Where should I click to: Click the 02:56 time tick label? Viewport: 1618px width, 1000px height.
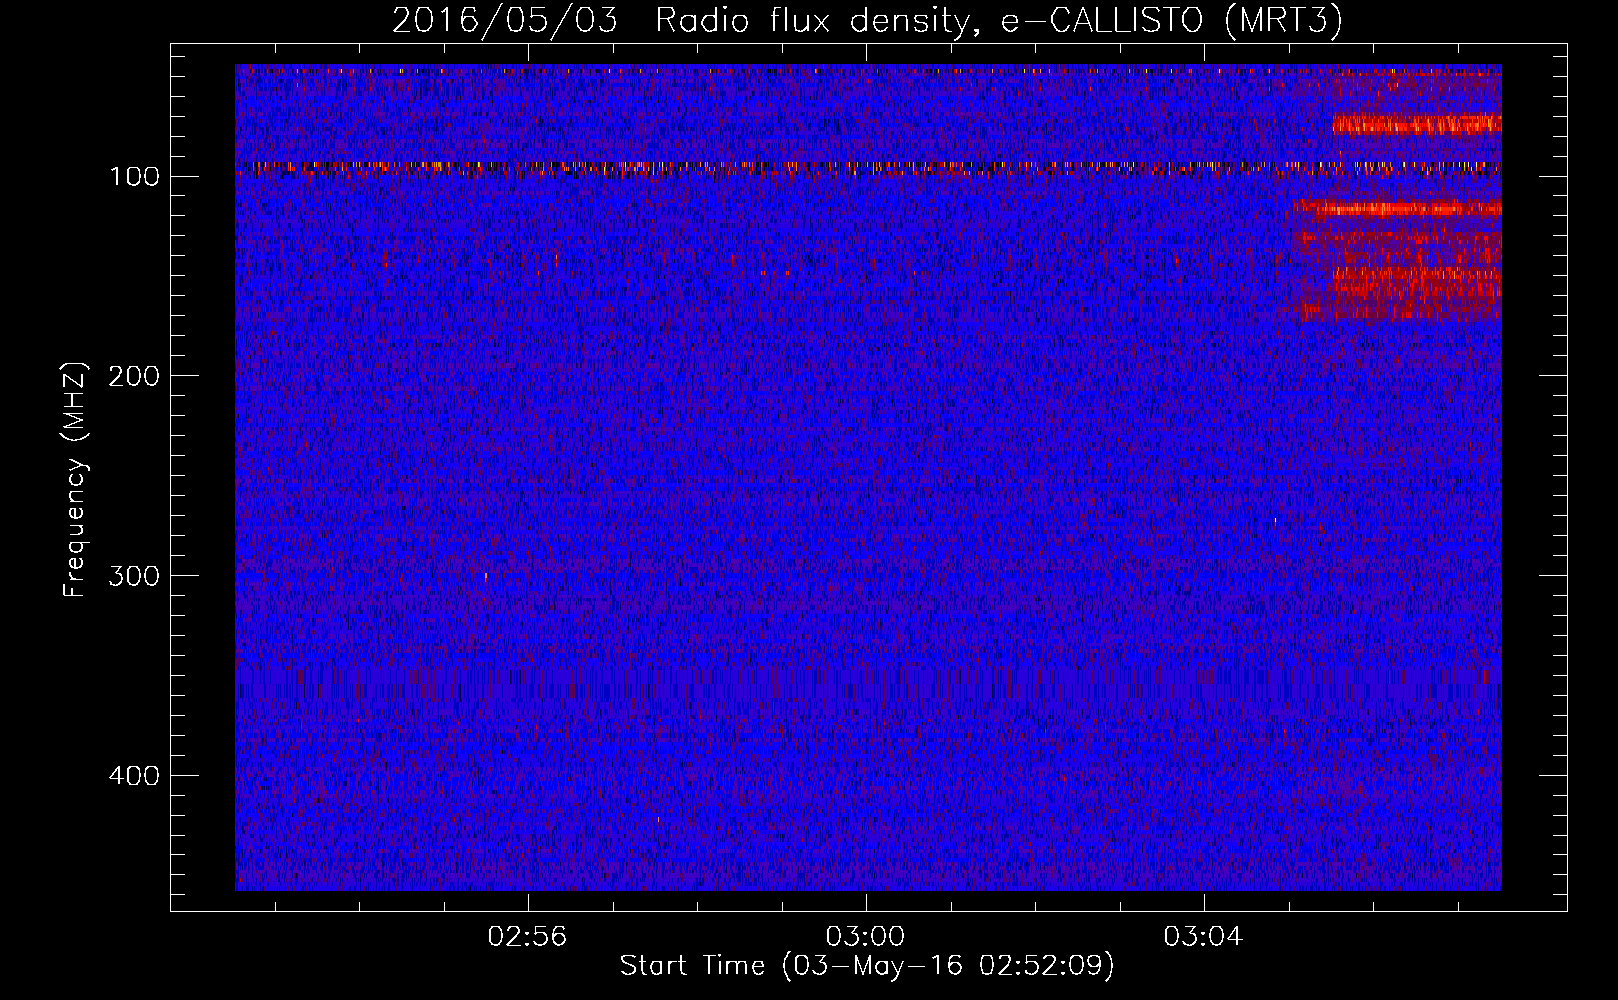coord(527,937)
